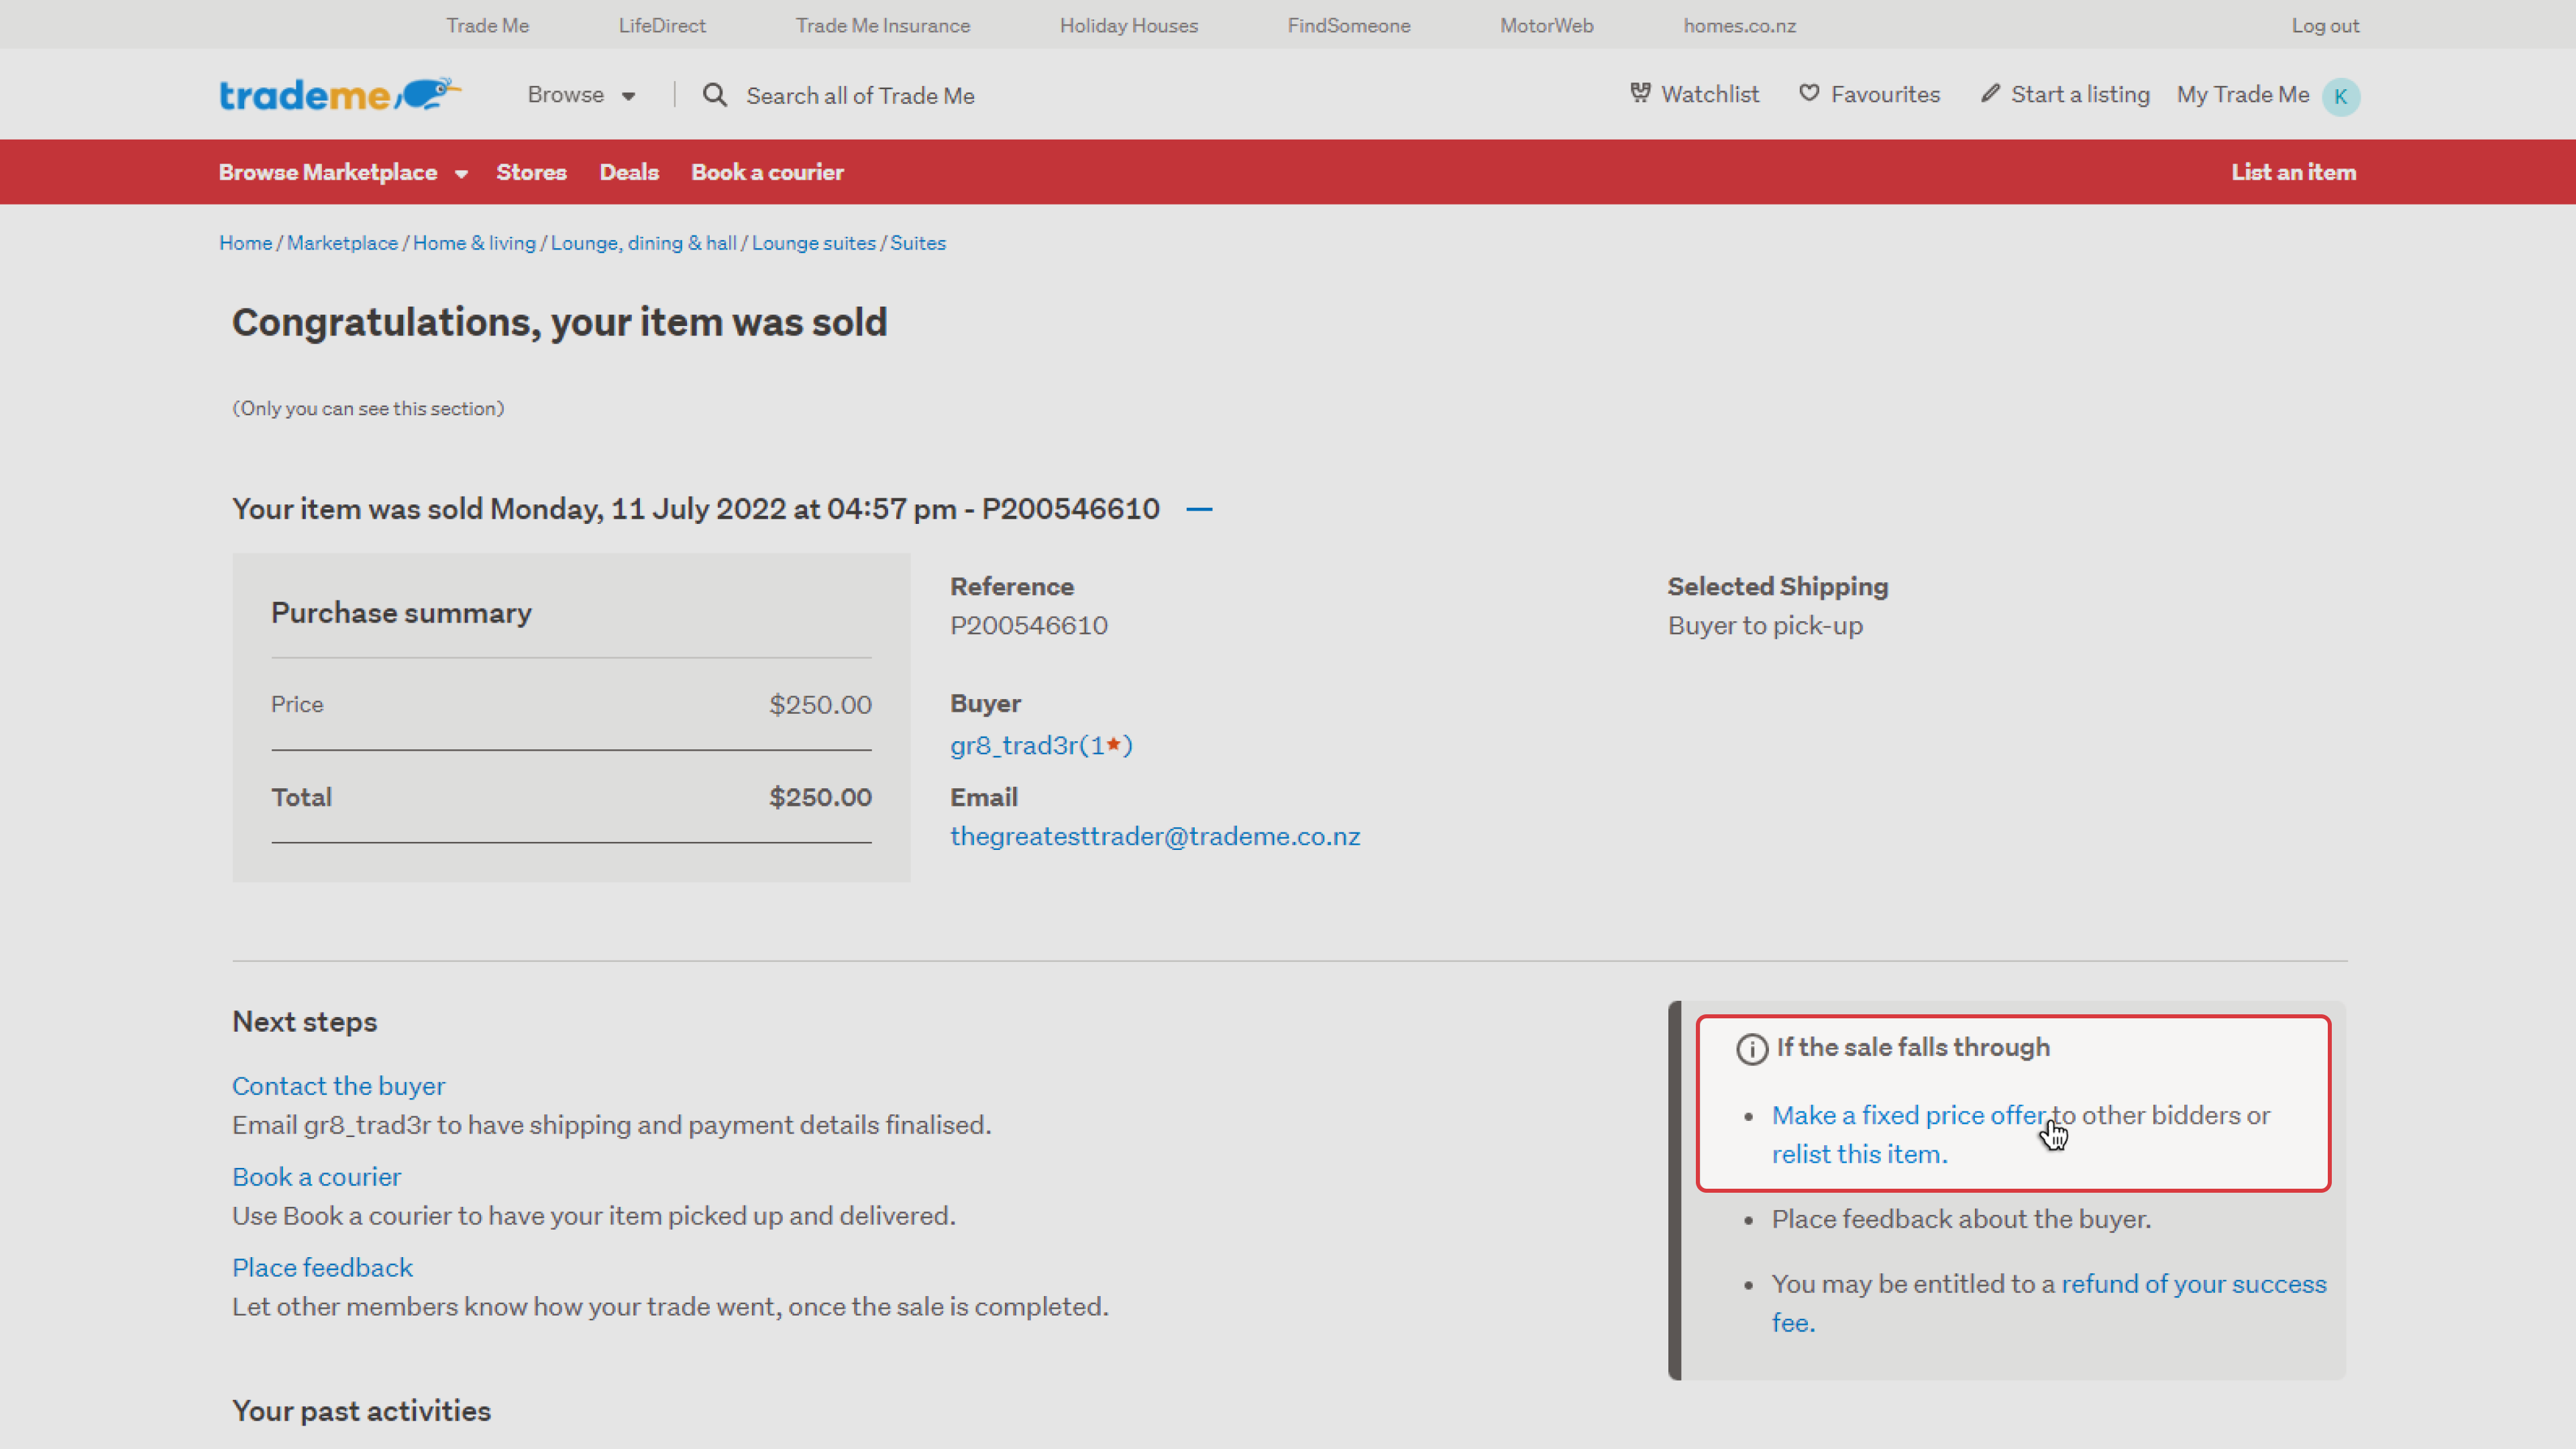Click Contact the buyer
This screenshot has width=2576, height=1449.
click(x=338, y=1086)
